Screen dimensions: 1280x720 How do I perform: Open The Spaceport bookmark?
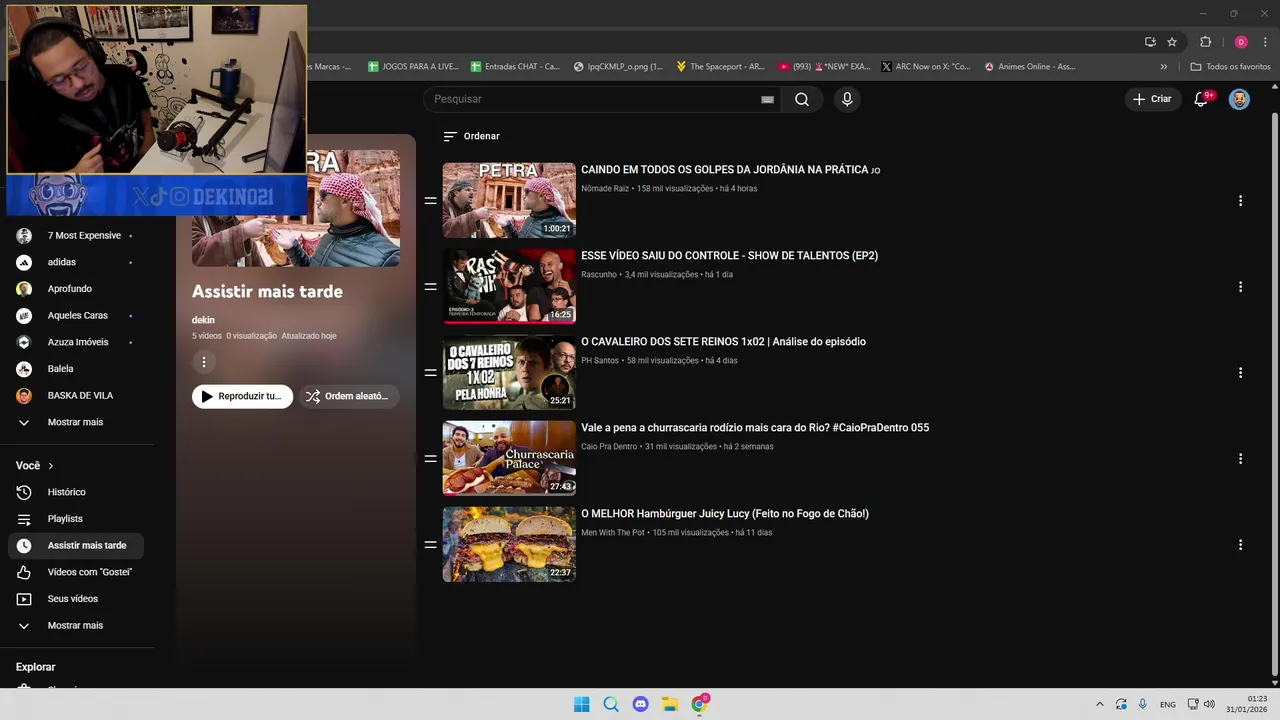pos(720,67)
